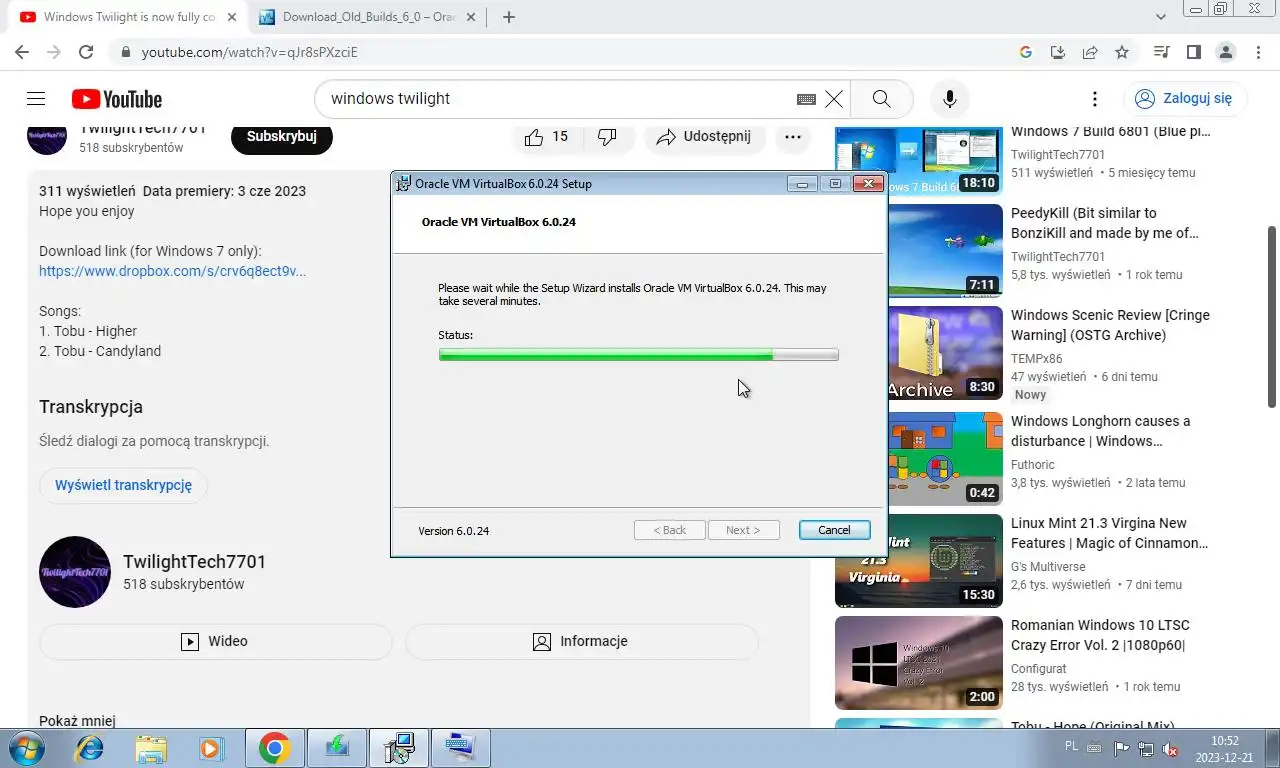
Task: Open Windows 7 Build 6801 video thumbnail
Action: 918,161
